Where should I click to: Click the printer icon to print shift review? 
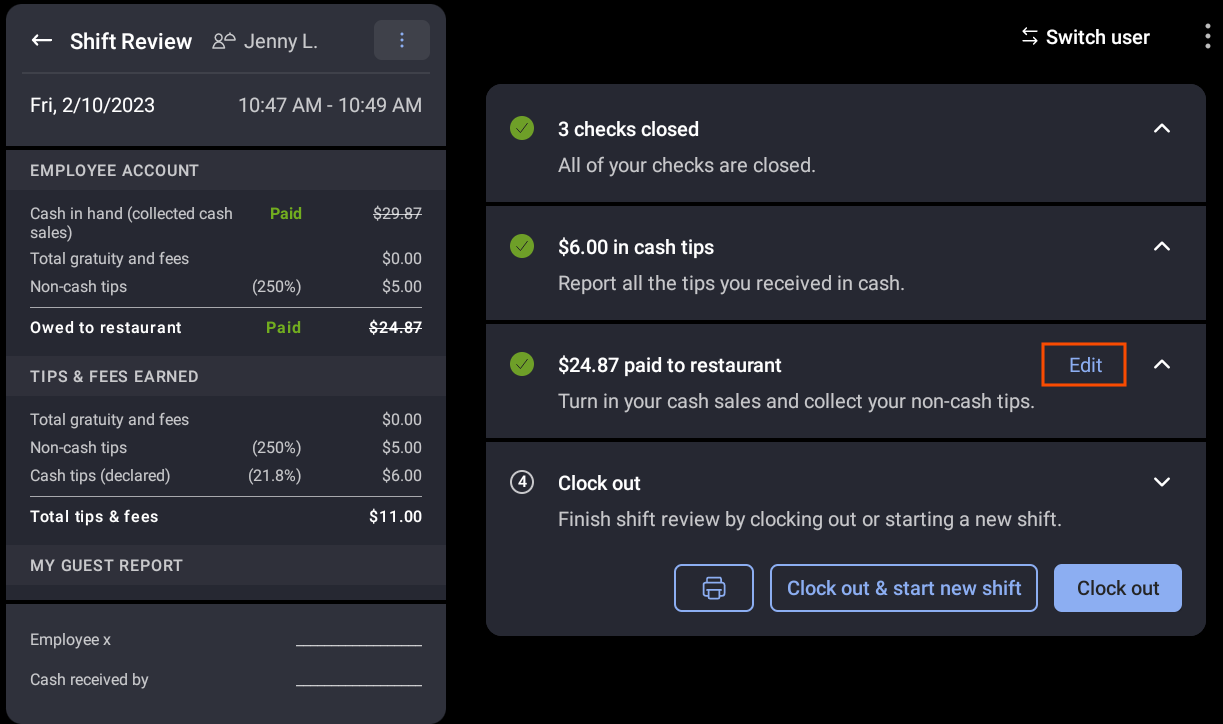[713, 588]
